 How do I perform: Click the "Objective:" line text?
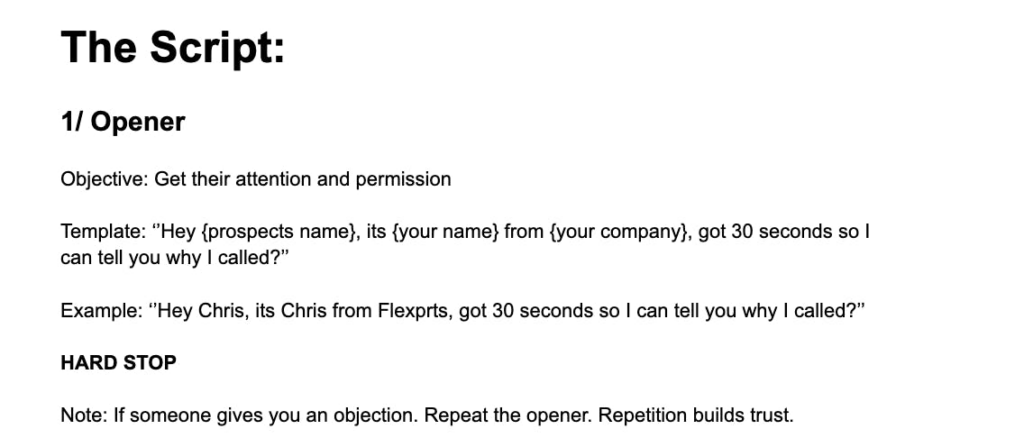(x=255, y=179)
